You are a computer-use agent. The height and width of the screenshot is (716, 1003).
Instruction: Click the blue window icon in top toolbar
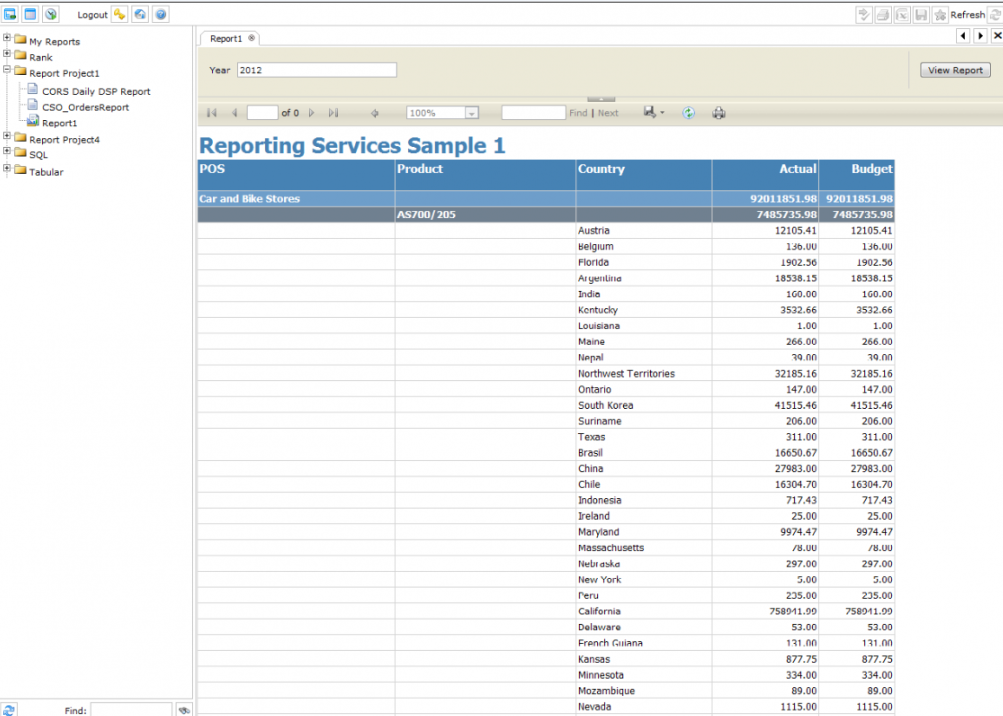30,14
